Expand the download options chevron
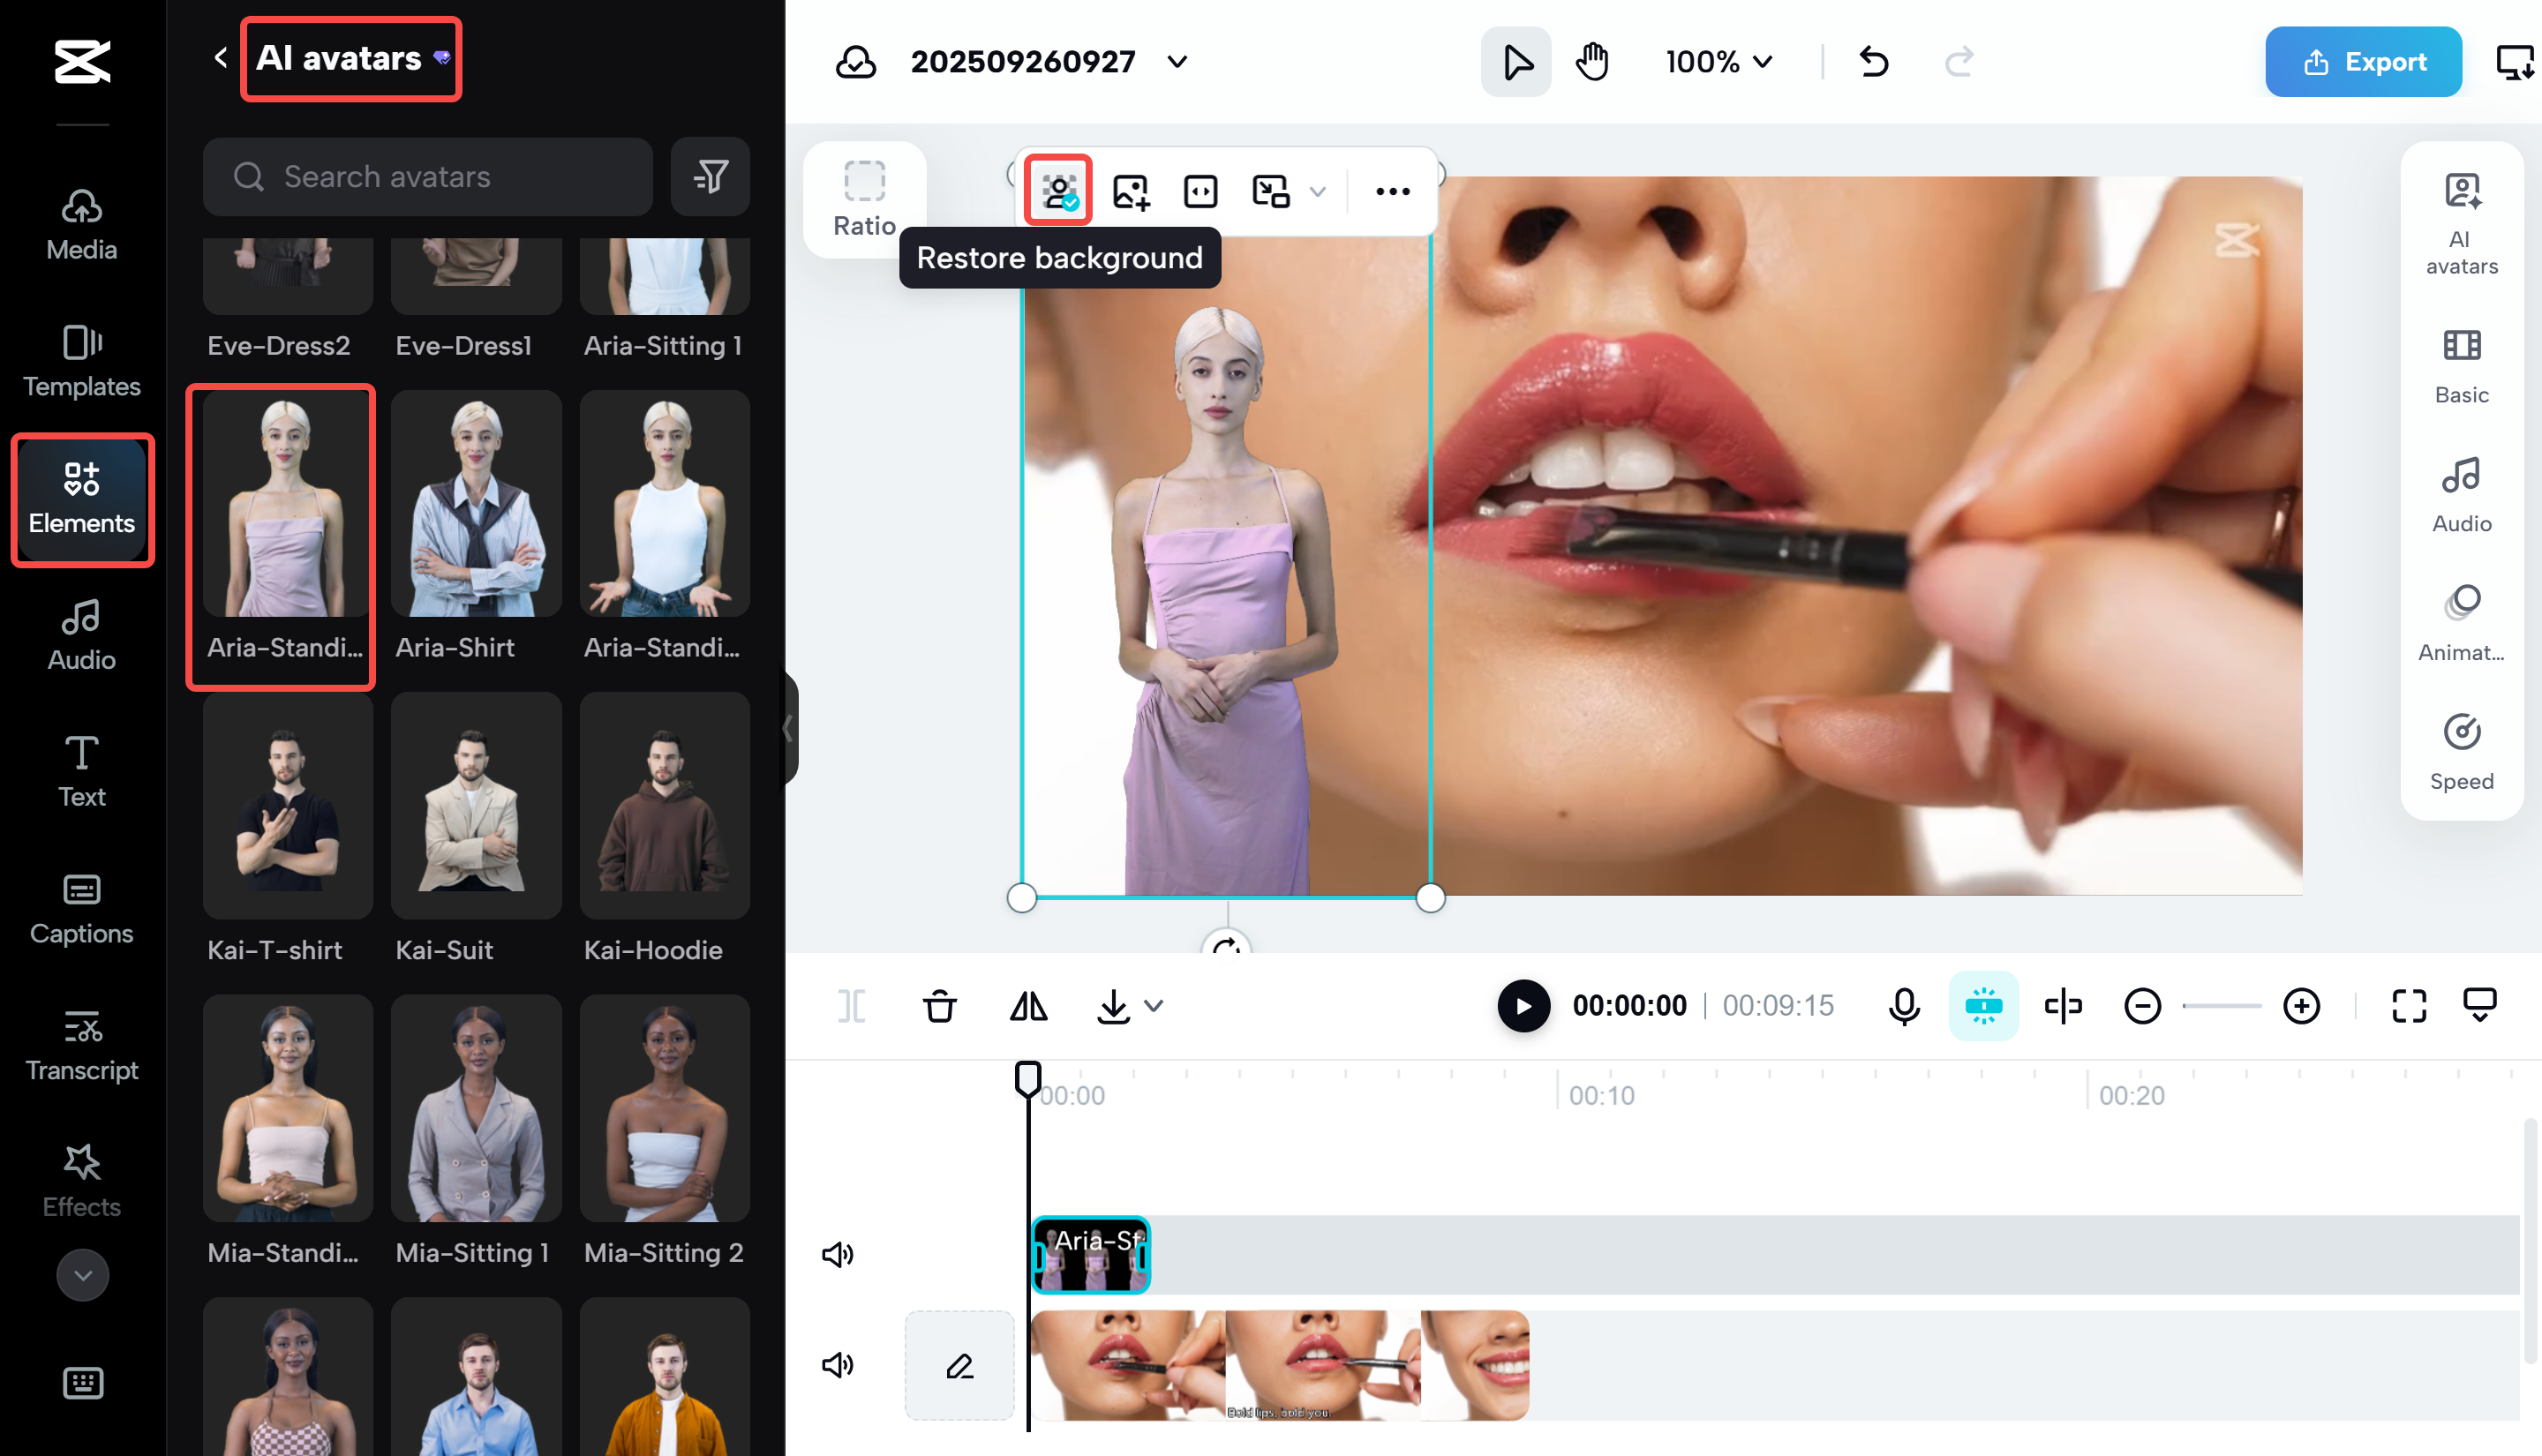Screen dimensions: 2542x1456 pos(1154,1006)
